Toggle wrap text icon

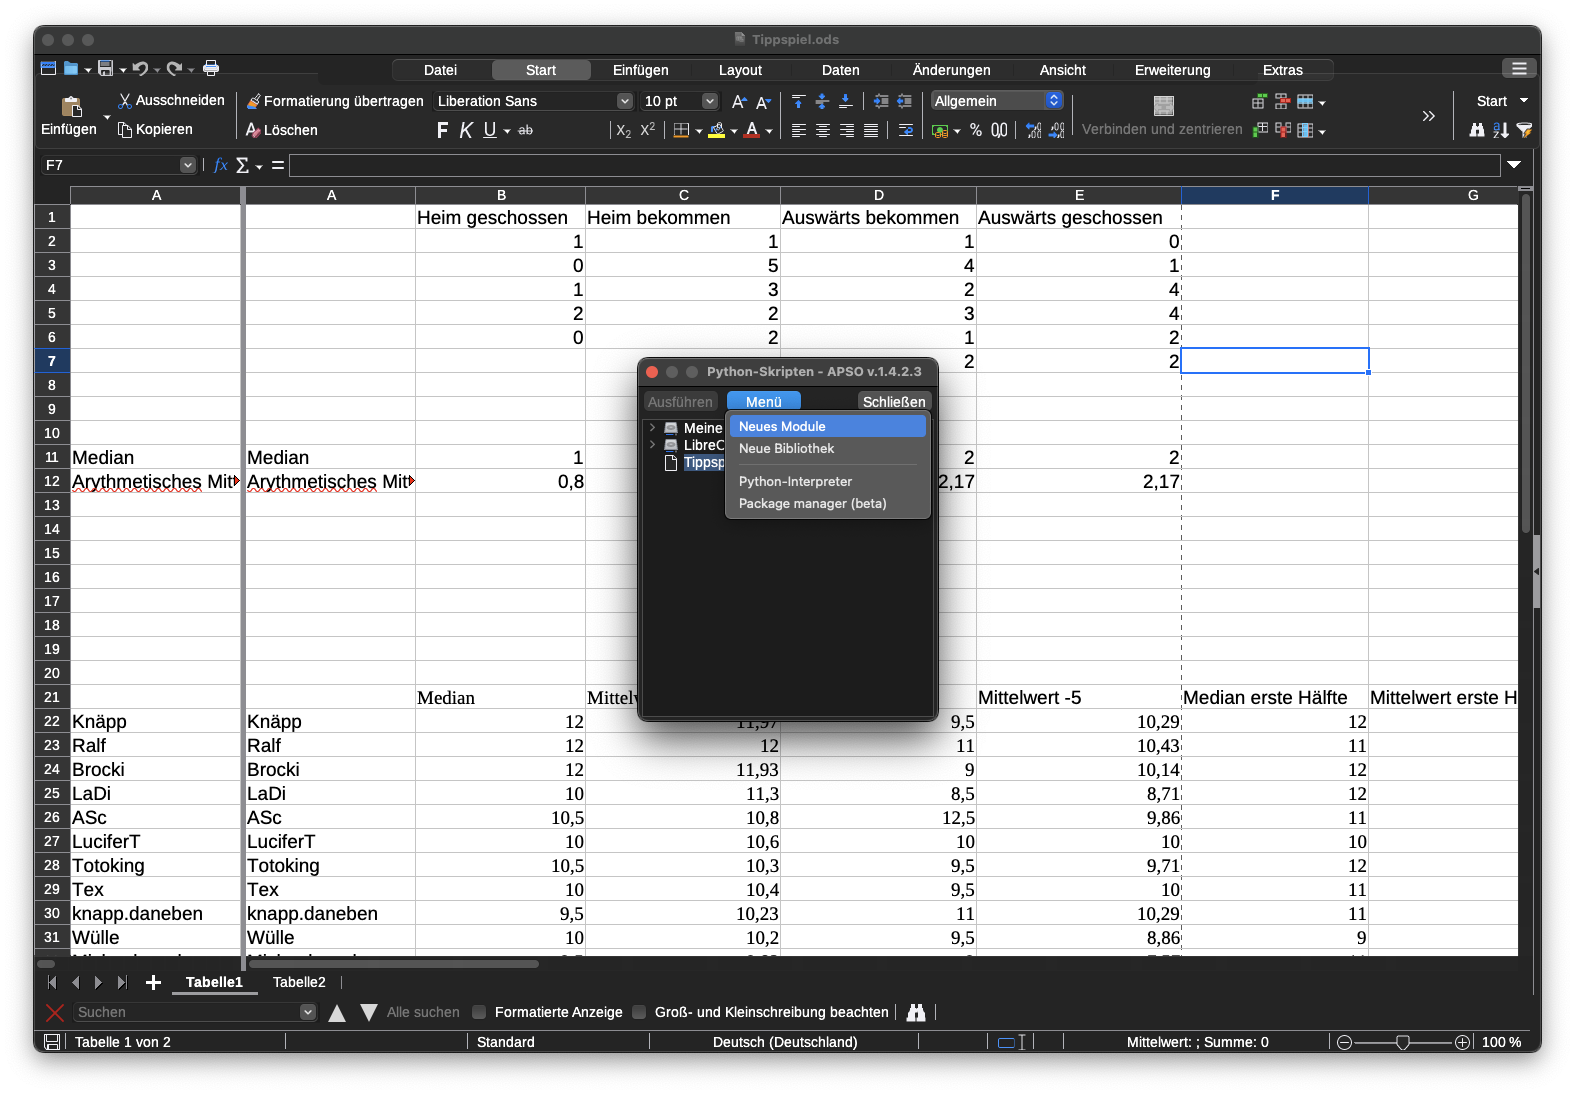pyautogui.click(x=905, y=130)
